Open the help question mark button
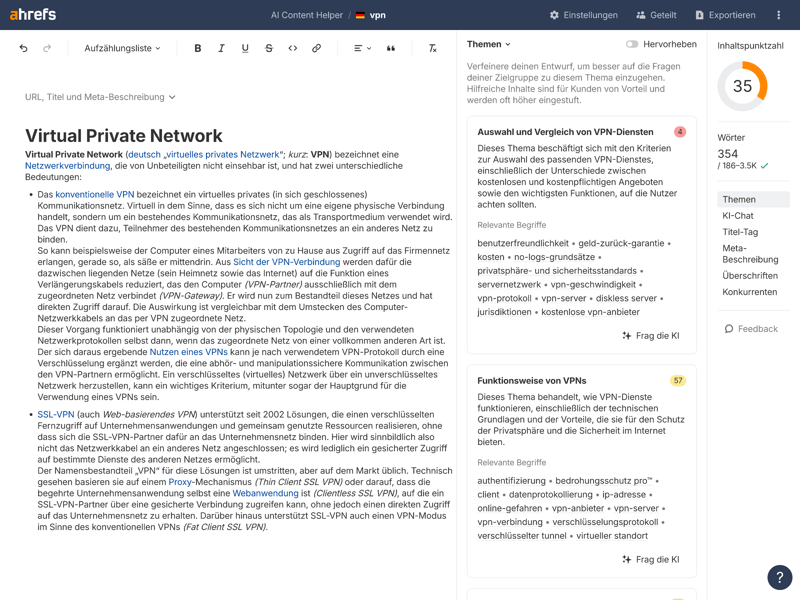Viewport: 800px width, 600px height. coord(780,577)
